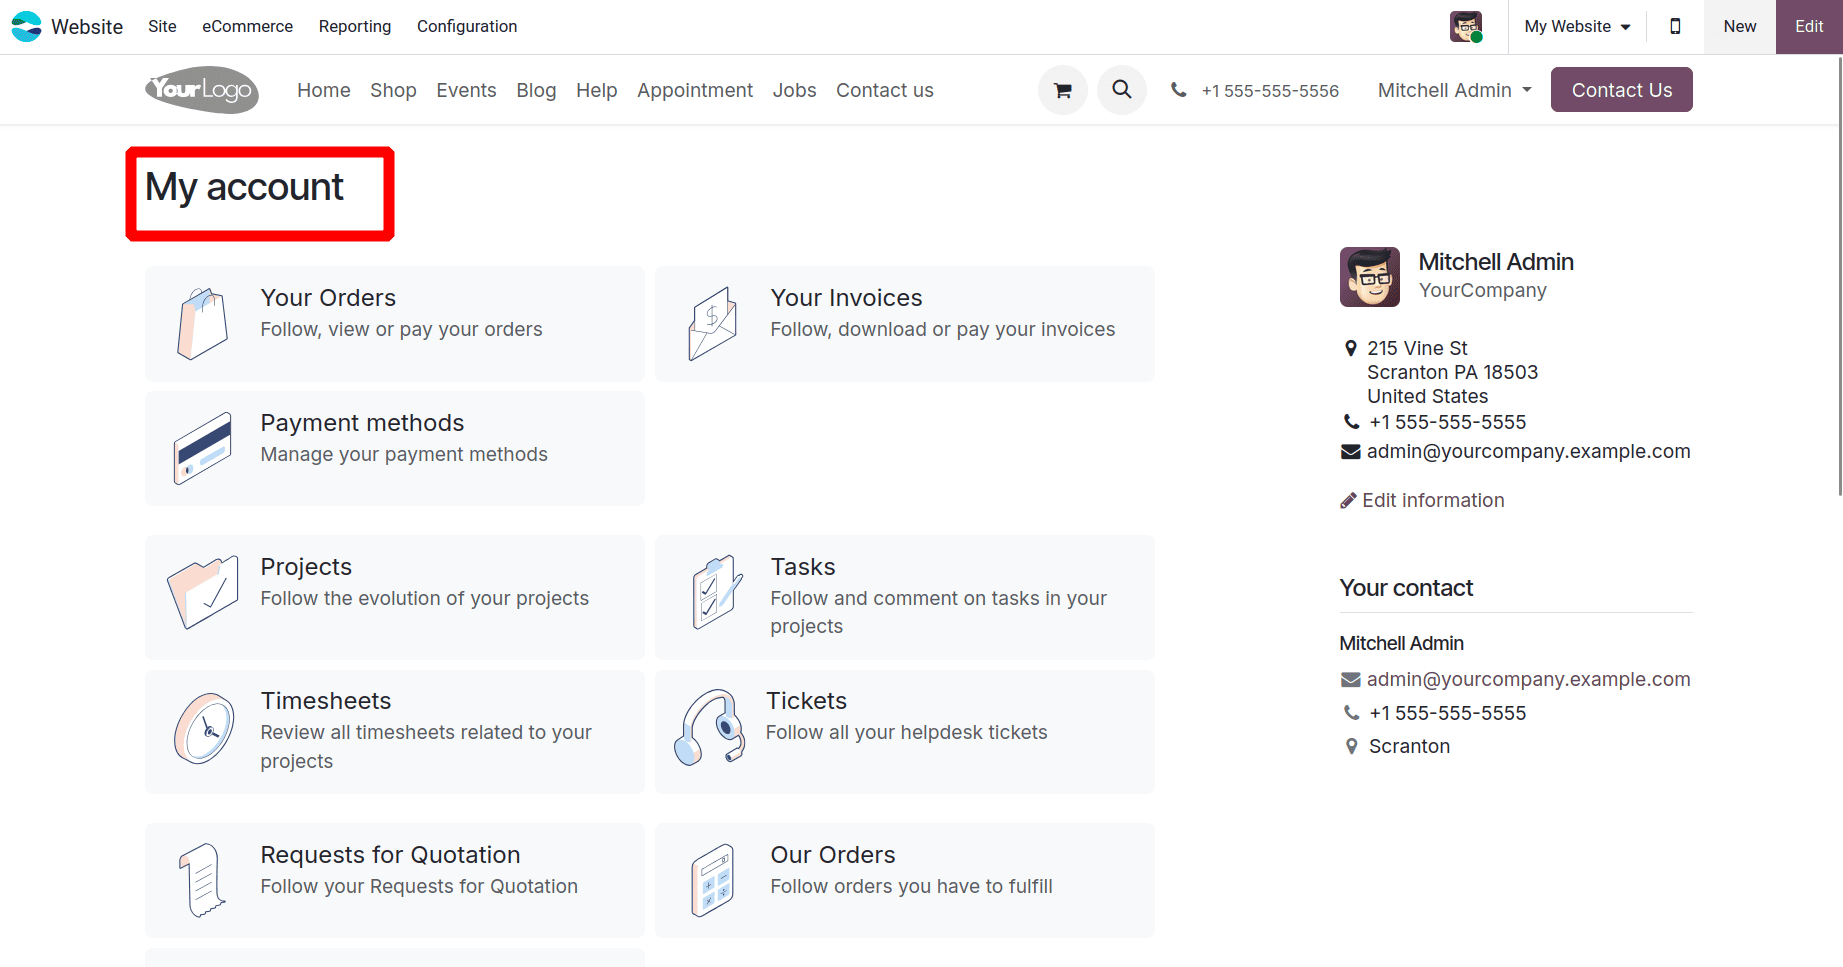Viewport: 1843px width, 967px height.
Task: Open the Projects folder icon
Action: [x=204, y=593]
